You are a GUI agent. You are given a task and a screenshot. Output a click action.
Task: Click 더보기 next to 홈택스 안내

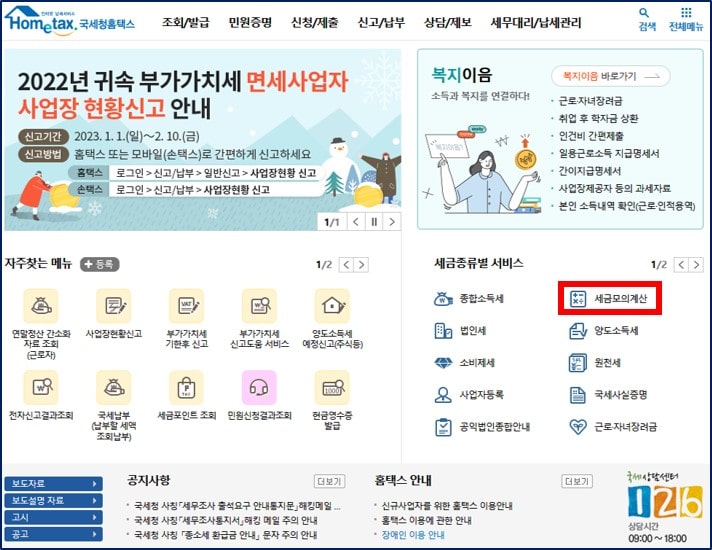577,481
